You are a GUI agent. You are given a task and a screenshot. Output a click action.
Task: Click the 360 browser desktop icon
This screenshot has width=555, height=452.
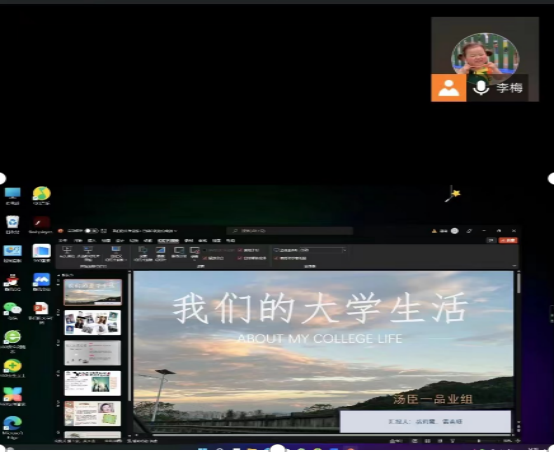[12, 341]
